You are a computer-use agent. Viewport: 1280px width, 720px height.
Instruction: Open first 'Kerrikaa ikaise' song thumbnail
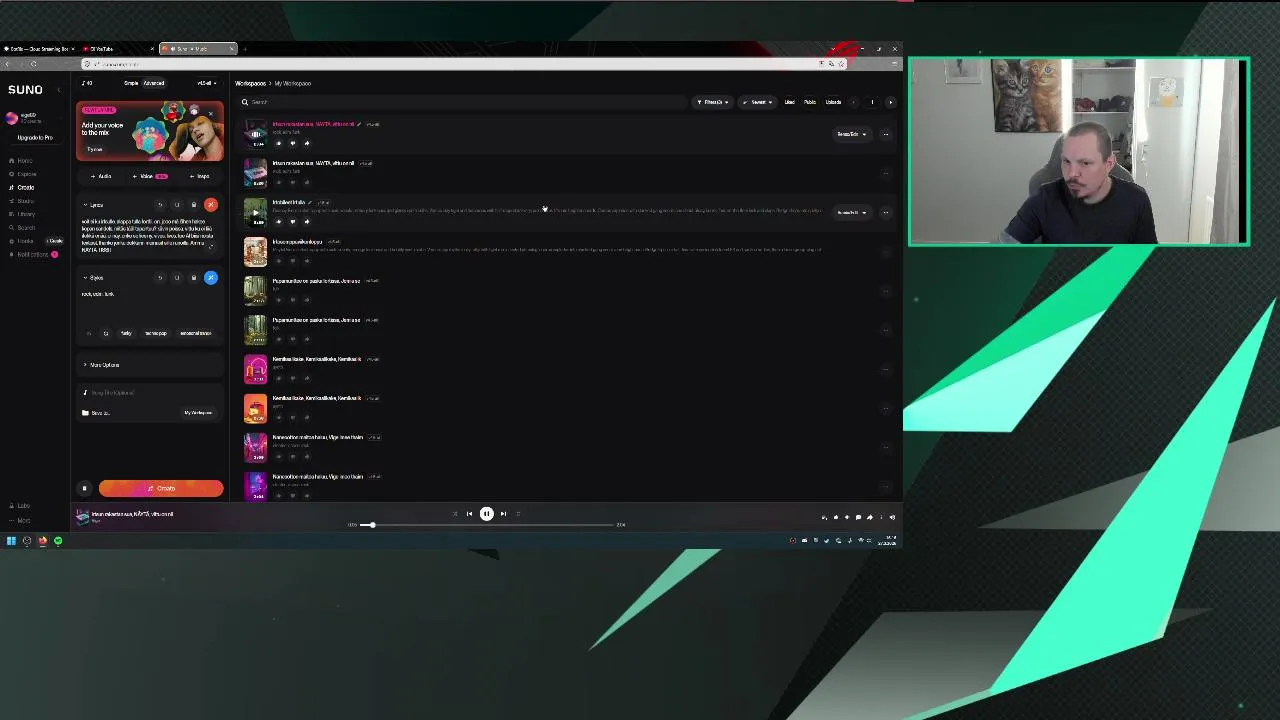pyautogui.click(x=255, y=368)
